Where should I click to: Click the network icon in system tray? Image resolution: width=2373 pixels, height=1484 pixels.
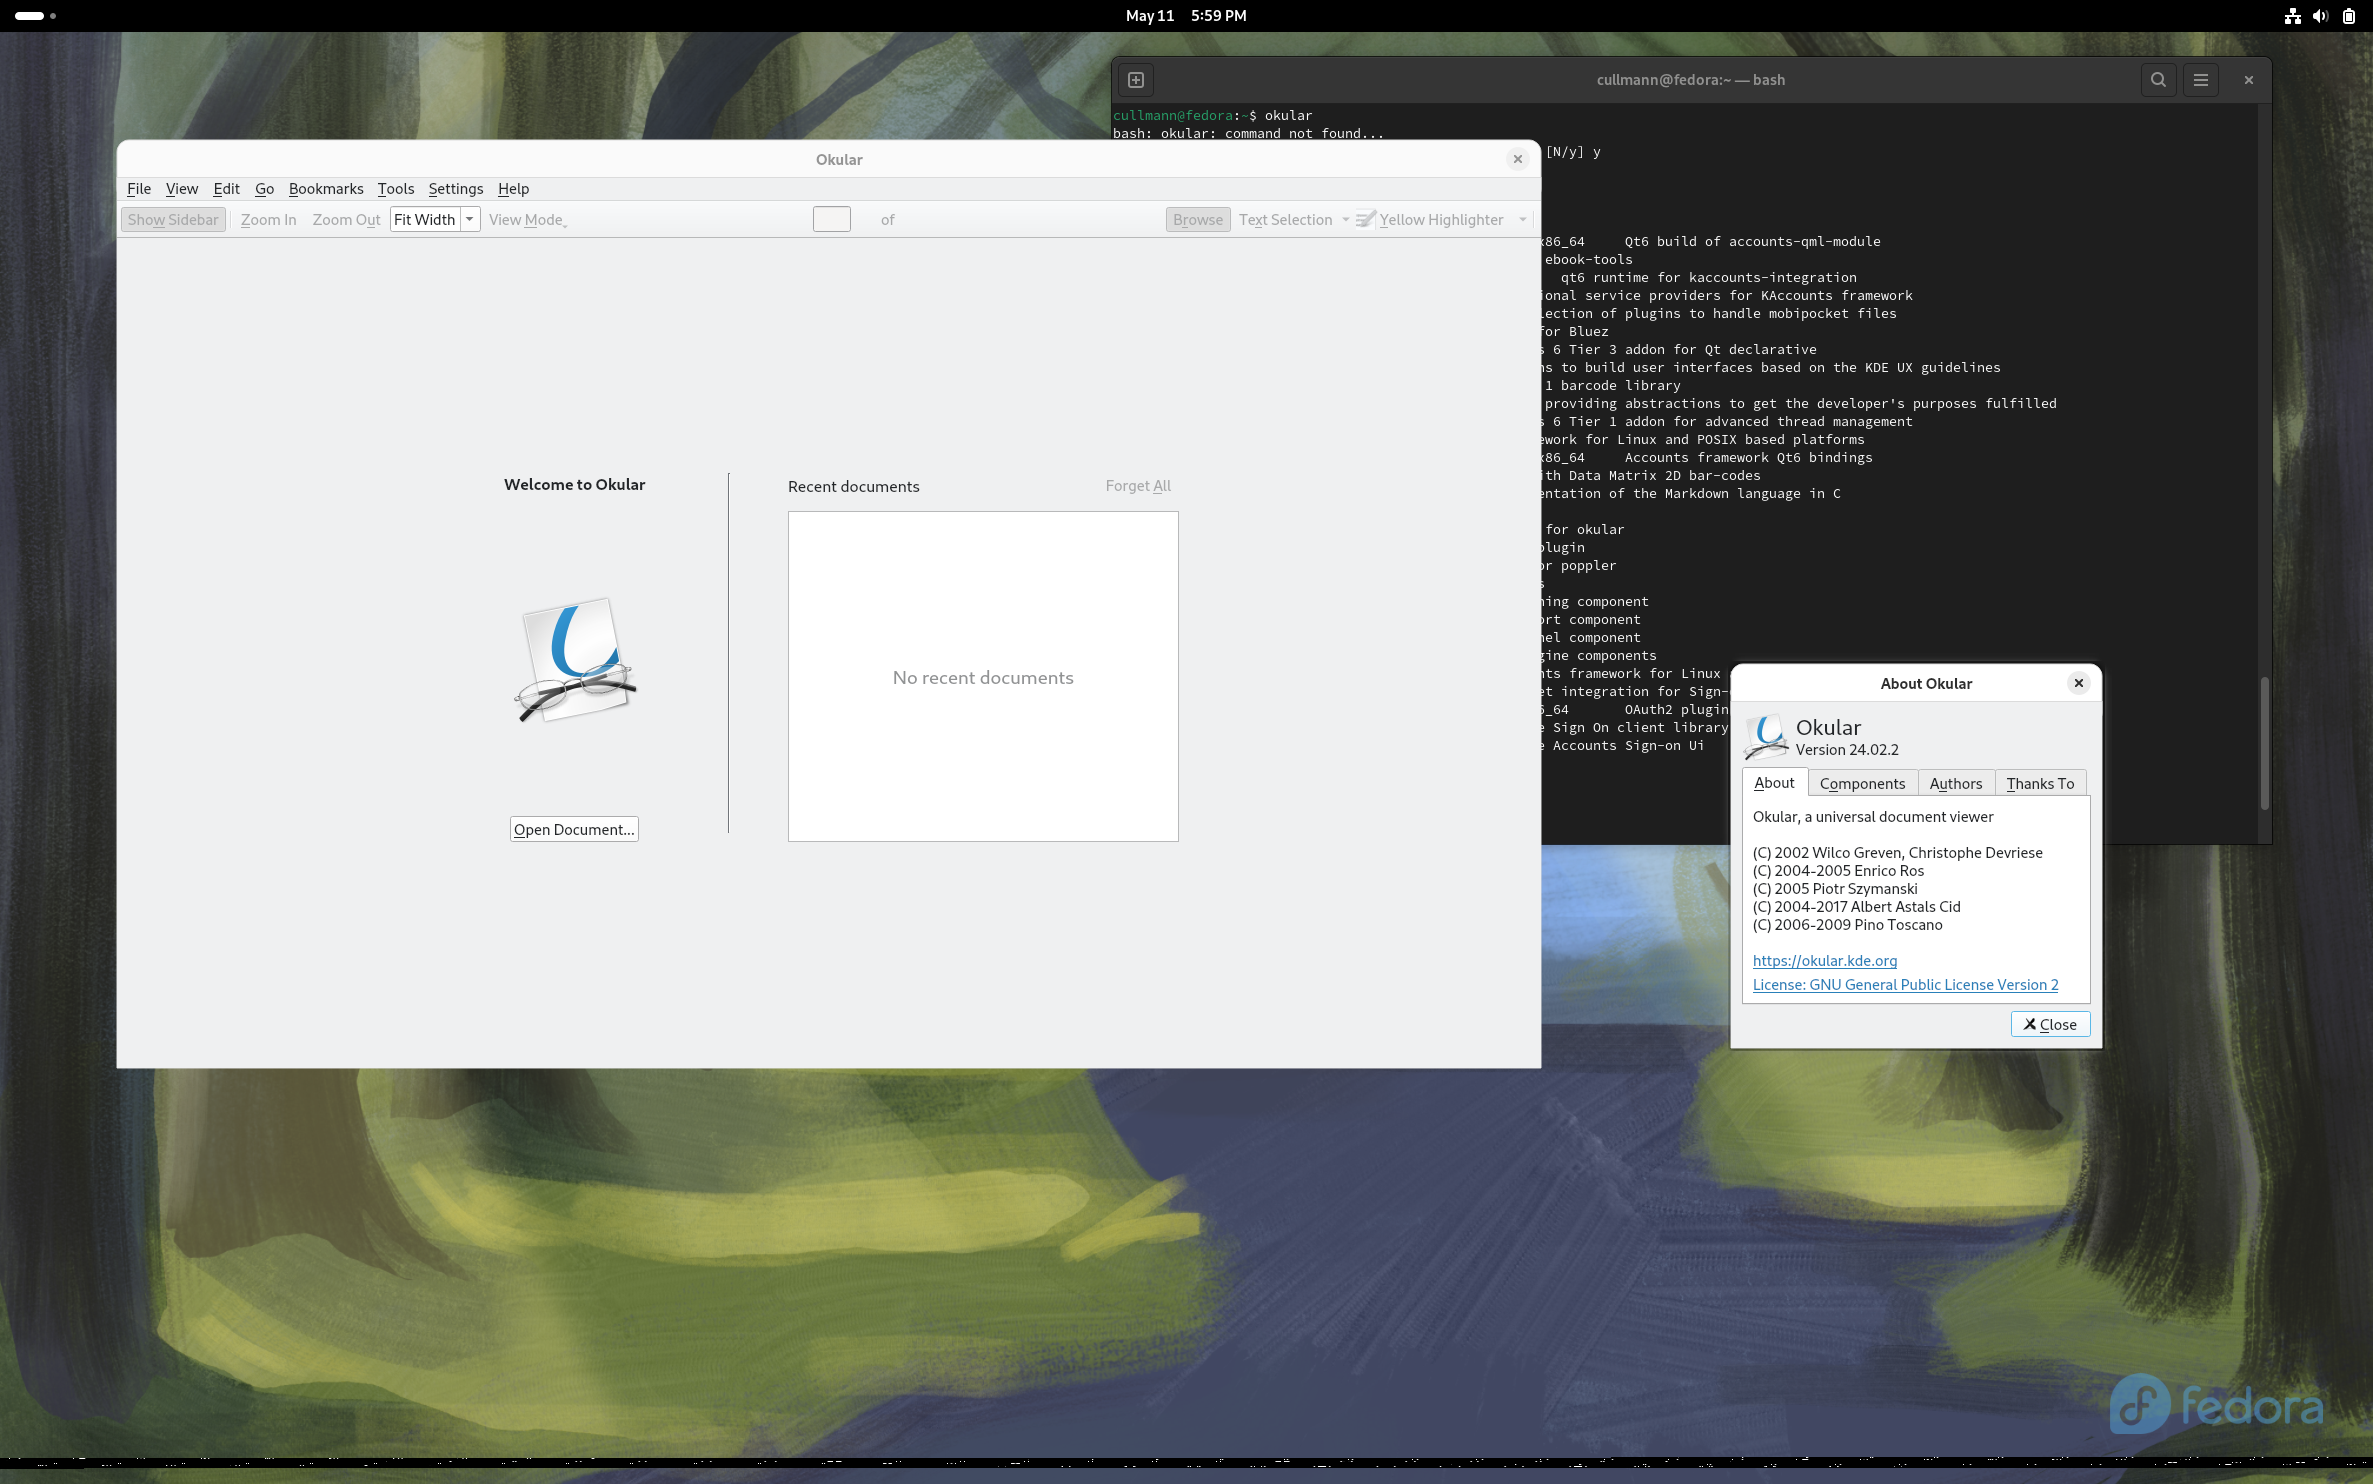coord(2292,16)
